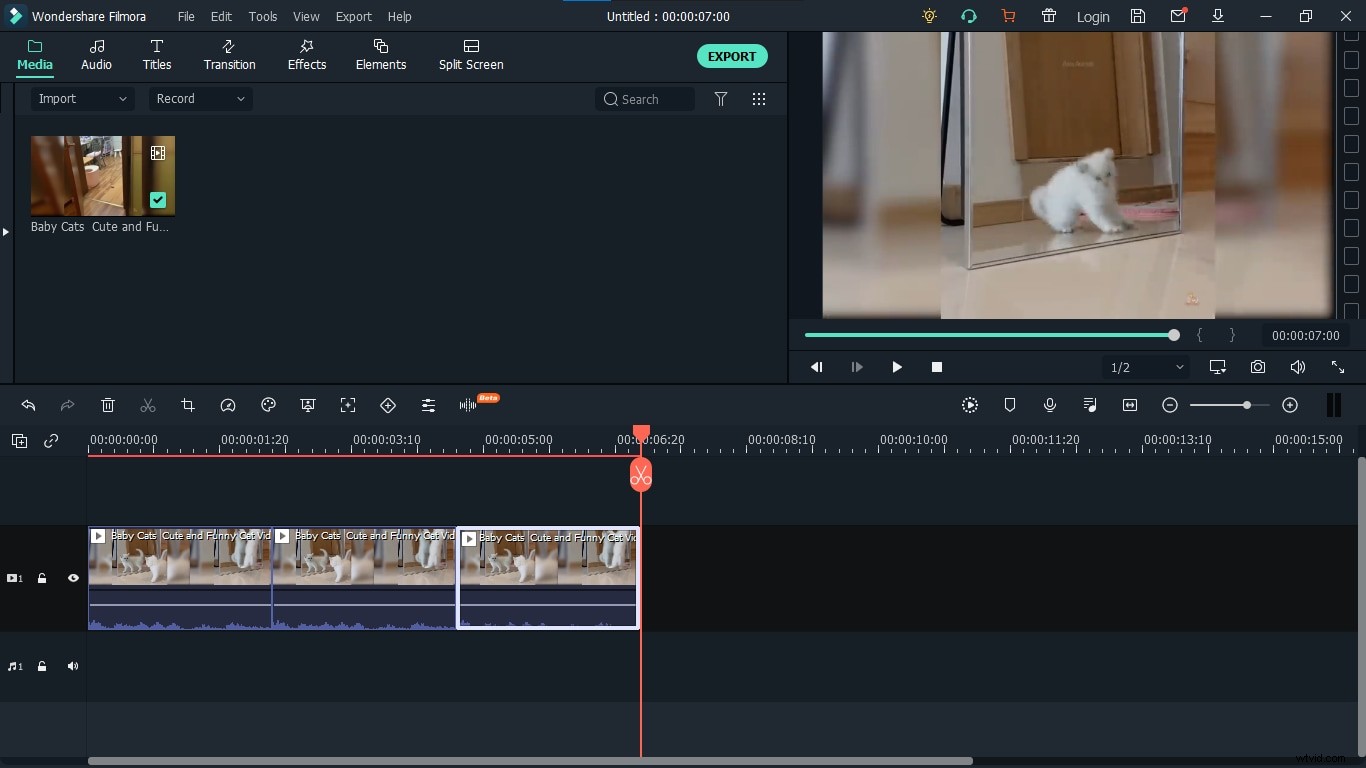The height and width of the screenshot is (768, 1366).
Task: Mute the audio track
Action: tap(72, 666)
